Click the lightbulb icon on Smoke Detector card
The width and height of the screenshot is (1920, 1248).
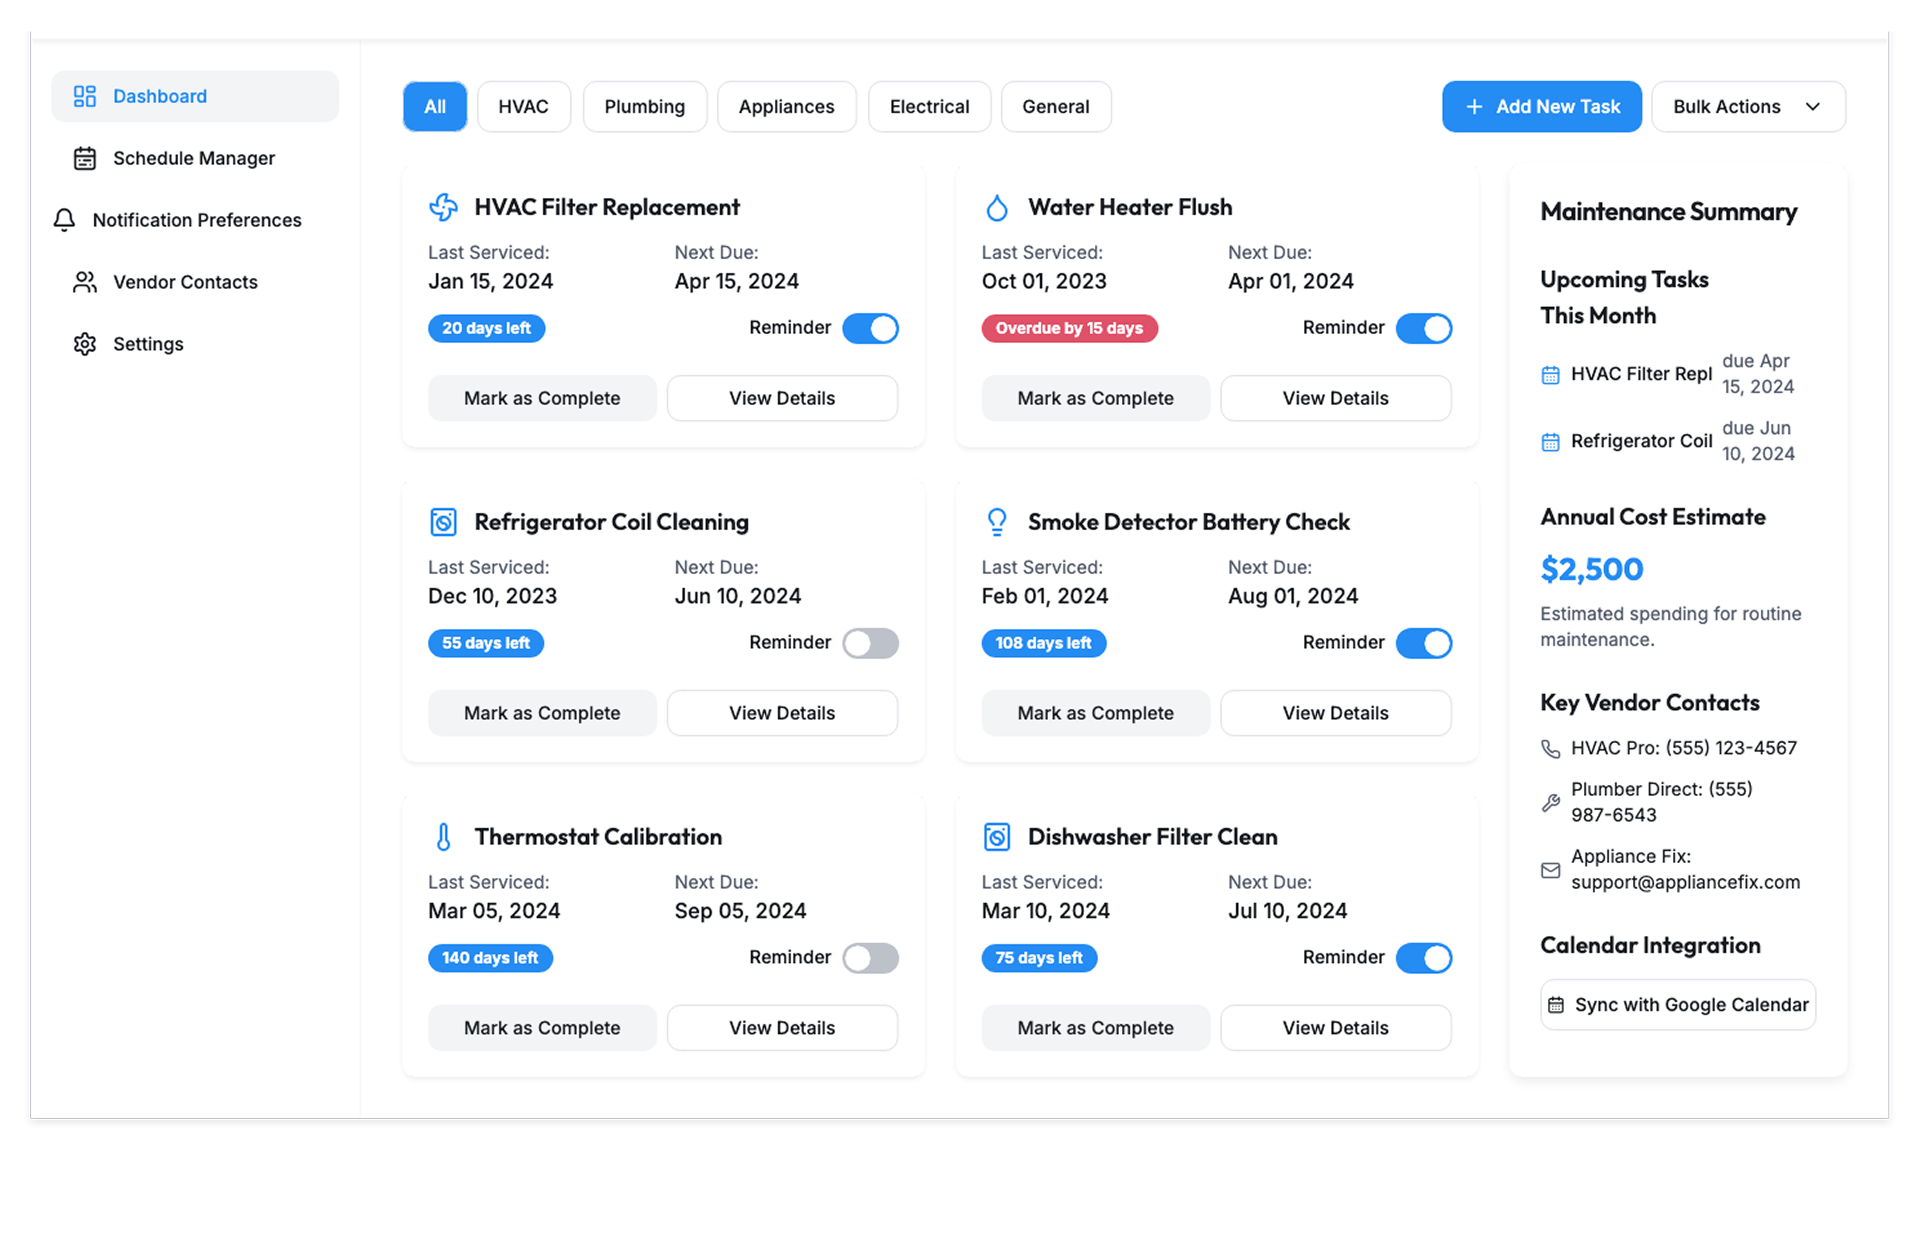coord(996,522)
